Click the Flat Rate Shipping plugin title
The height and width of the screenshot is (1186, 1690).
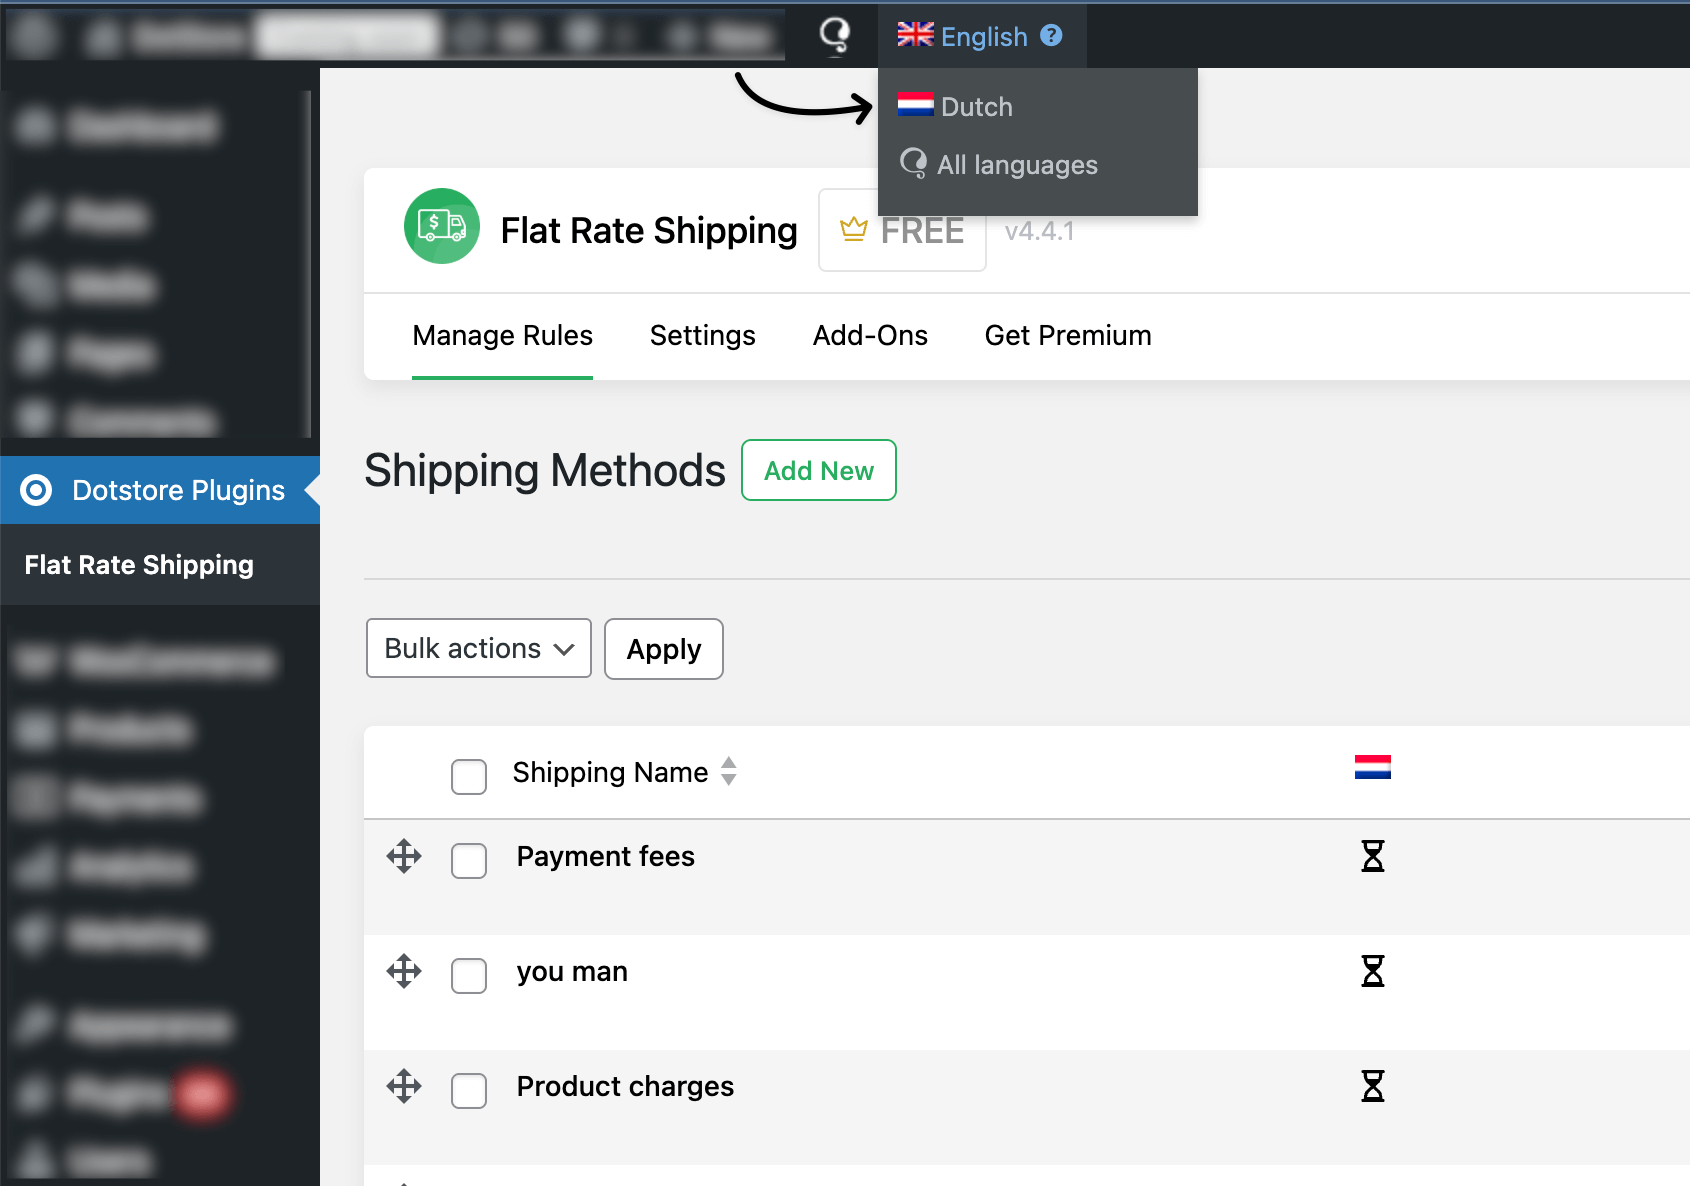pyautogui.click(x=649, y=231)
